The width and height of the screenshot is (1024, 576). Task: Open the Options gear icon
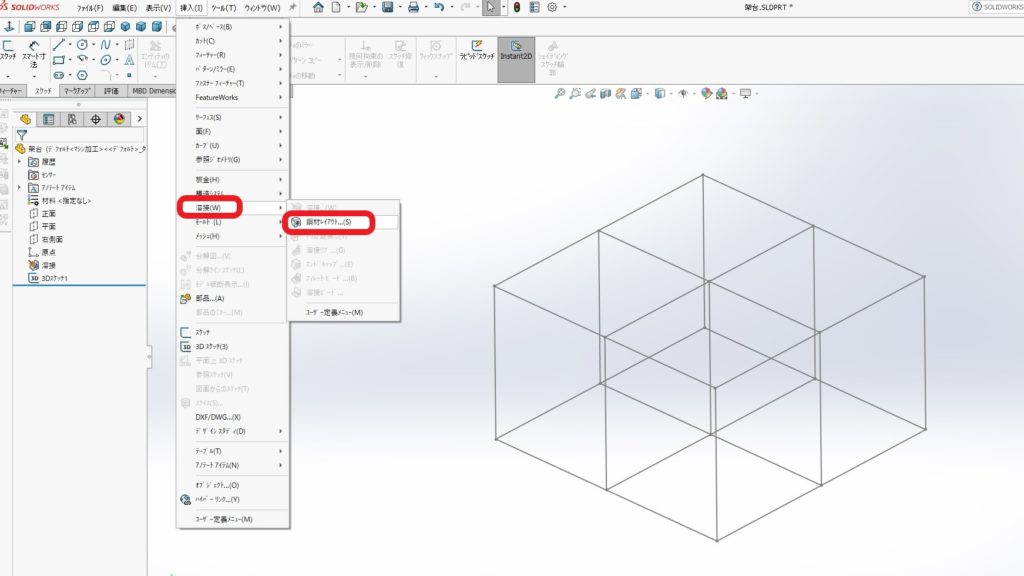tap(551, 7)
